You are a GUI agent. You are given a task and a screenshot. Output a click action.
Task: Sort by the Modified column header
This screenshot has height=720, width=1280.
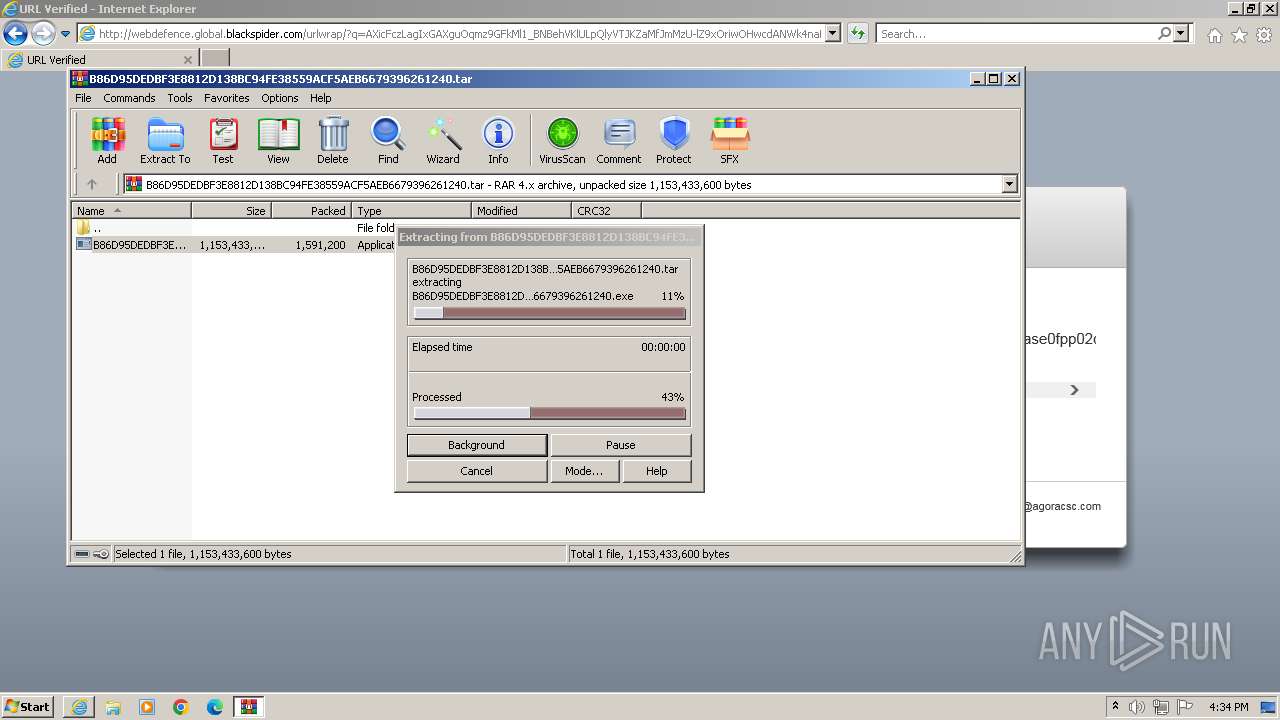coord(521,211)
